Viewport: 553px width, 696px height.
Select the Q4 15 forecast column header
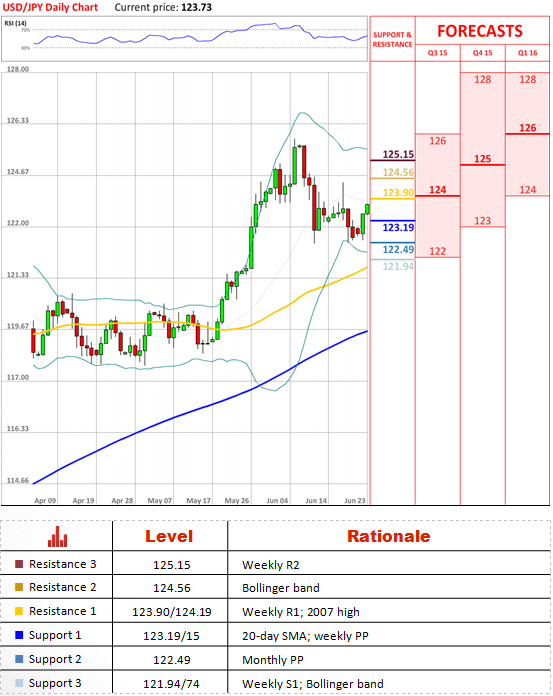(482, 53)
